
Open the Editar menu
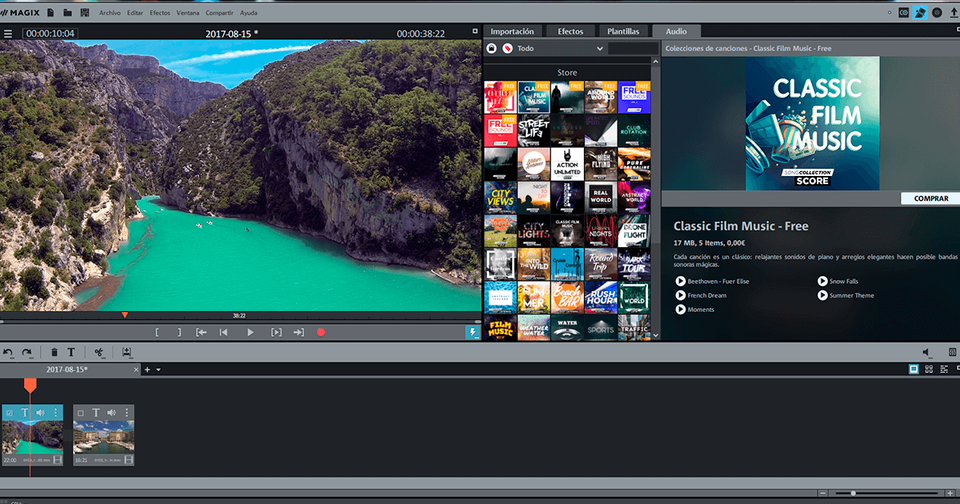pos(135,13)
